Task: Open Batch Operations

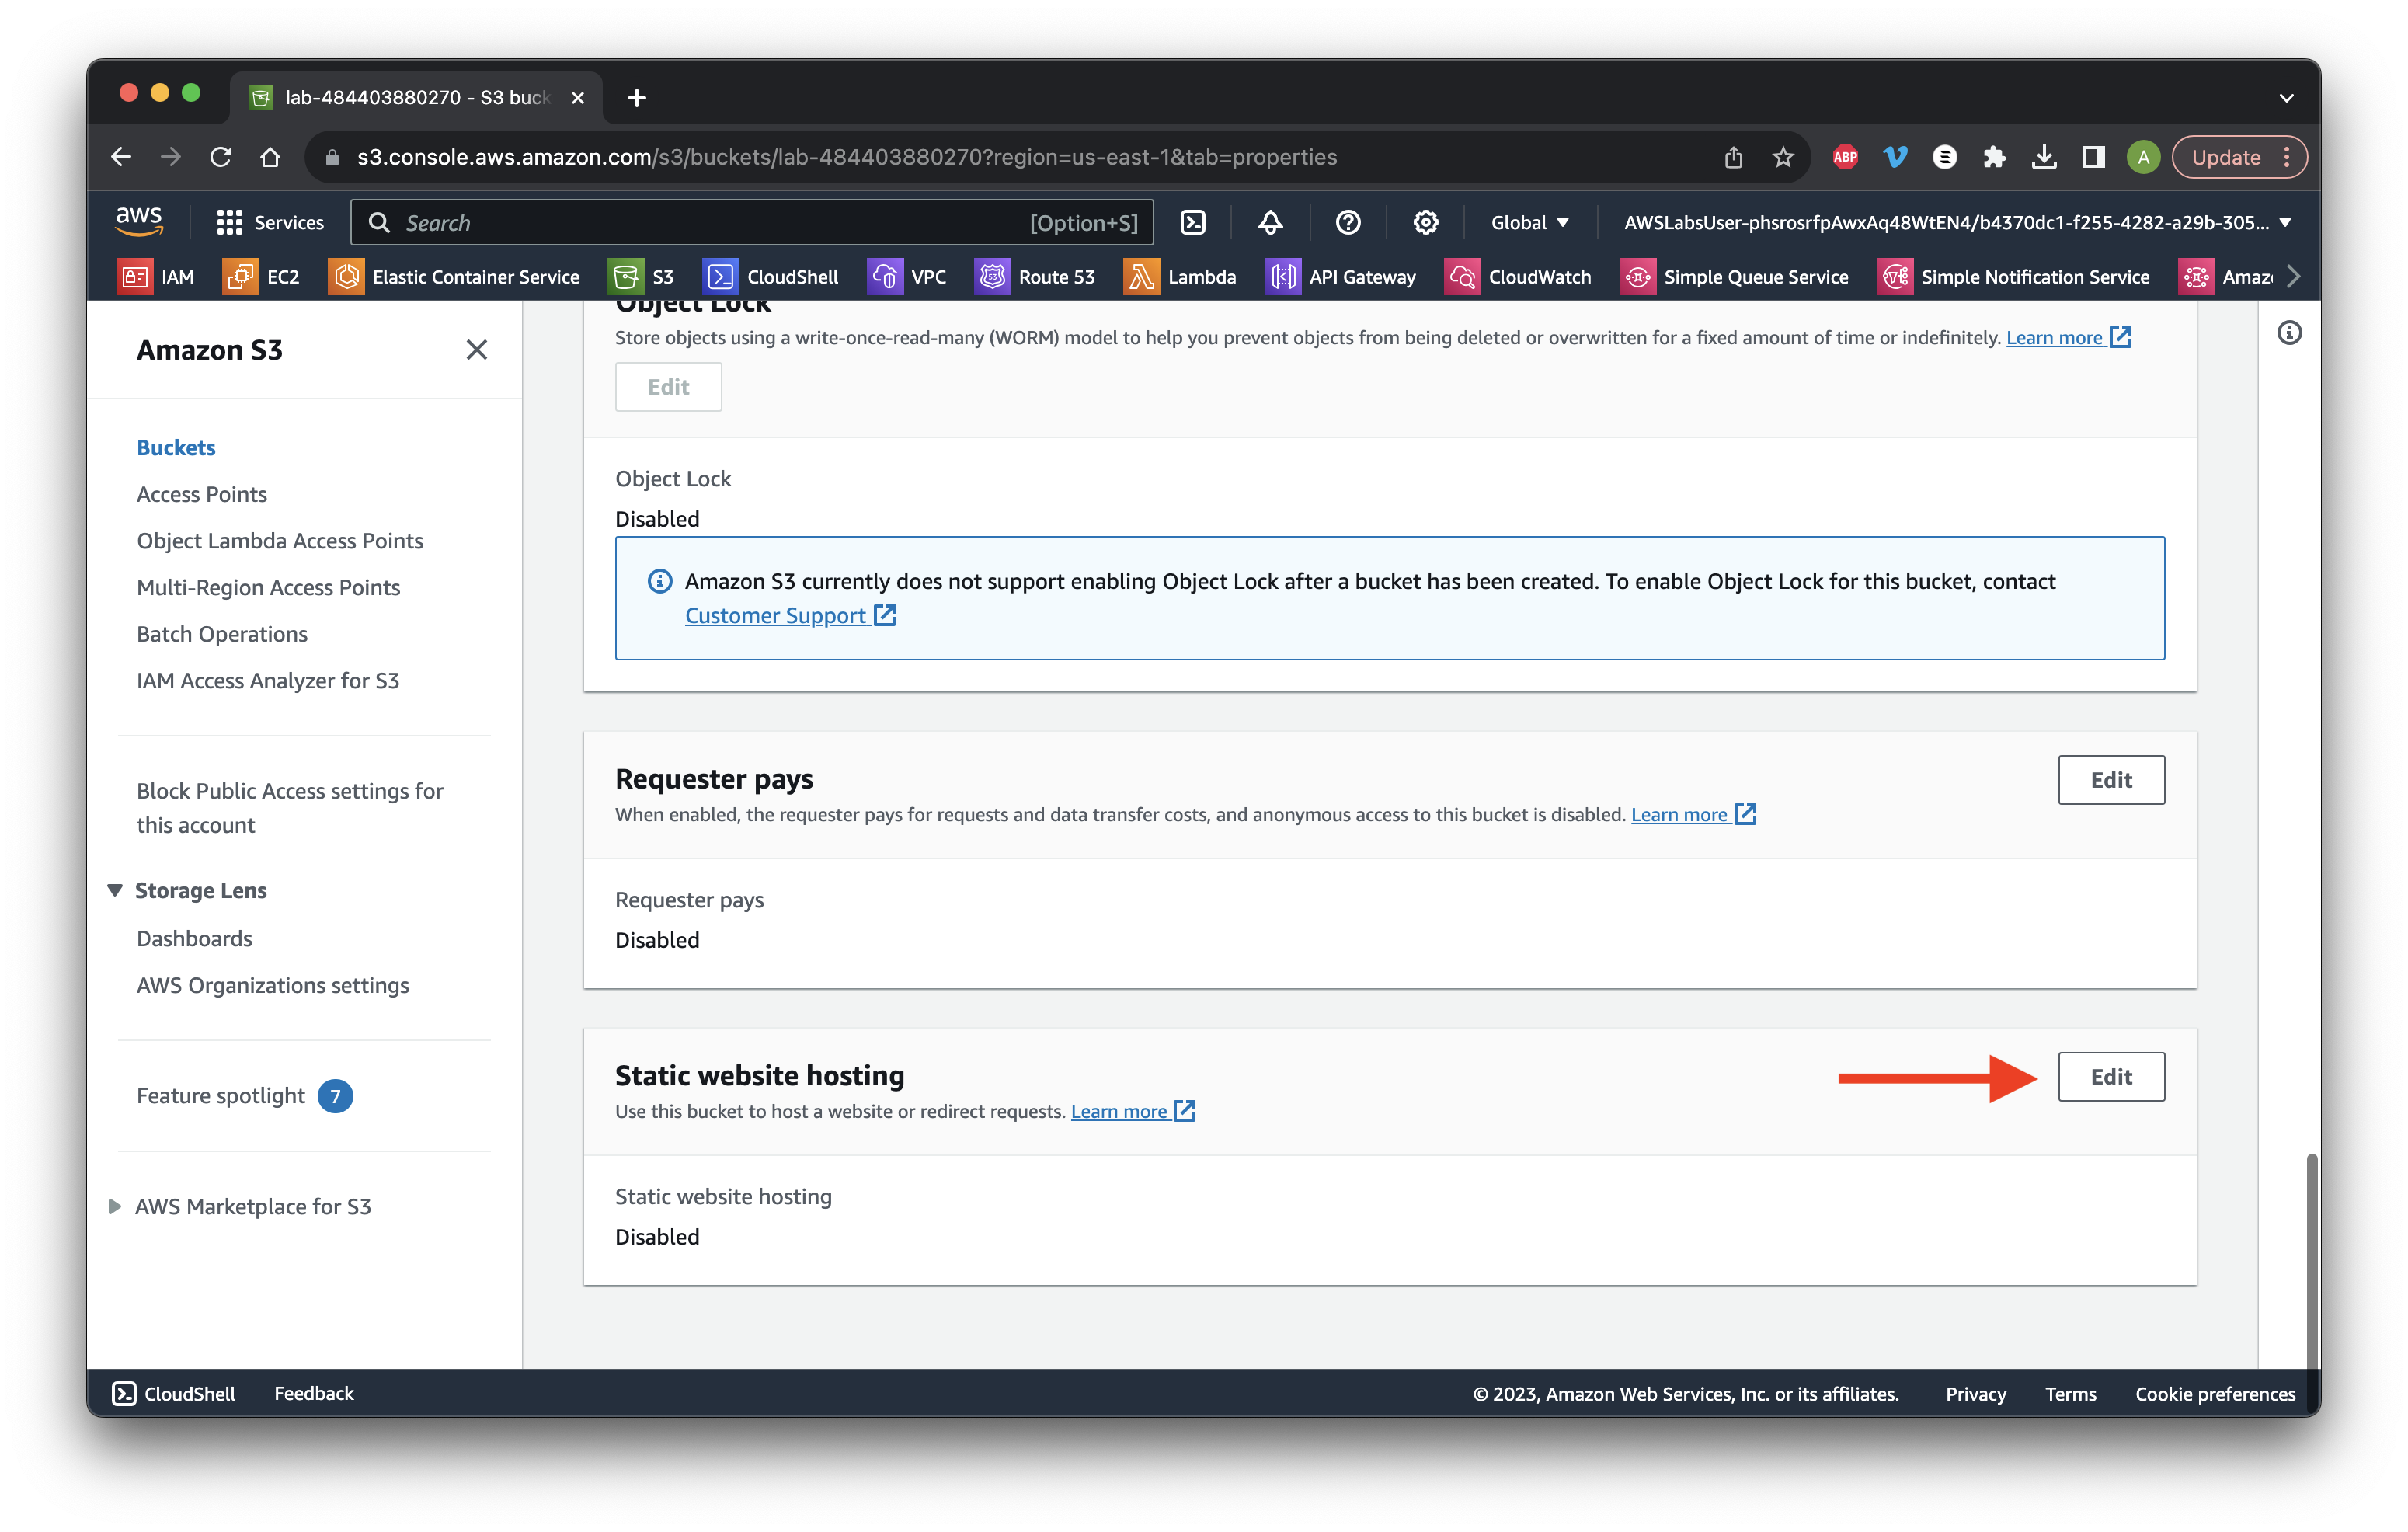Action: coord(222,633)
